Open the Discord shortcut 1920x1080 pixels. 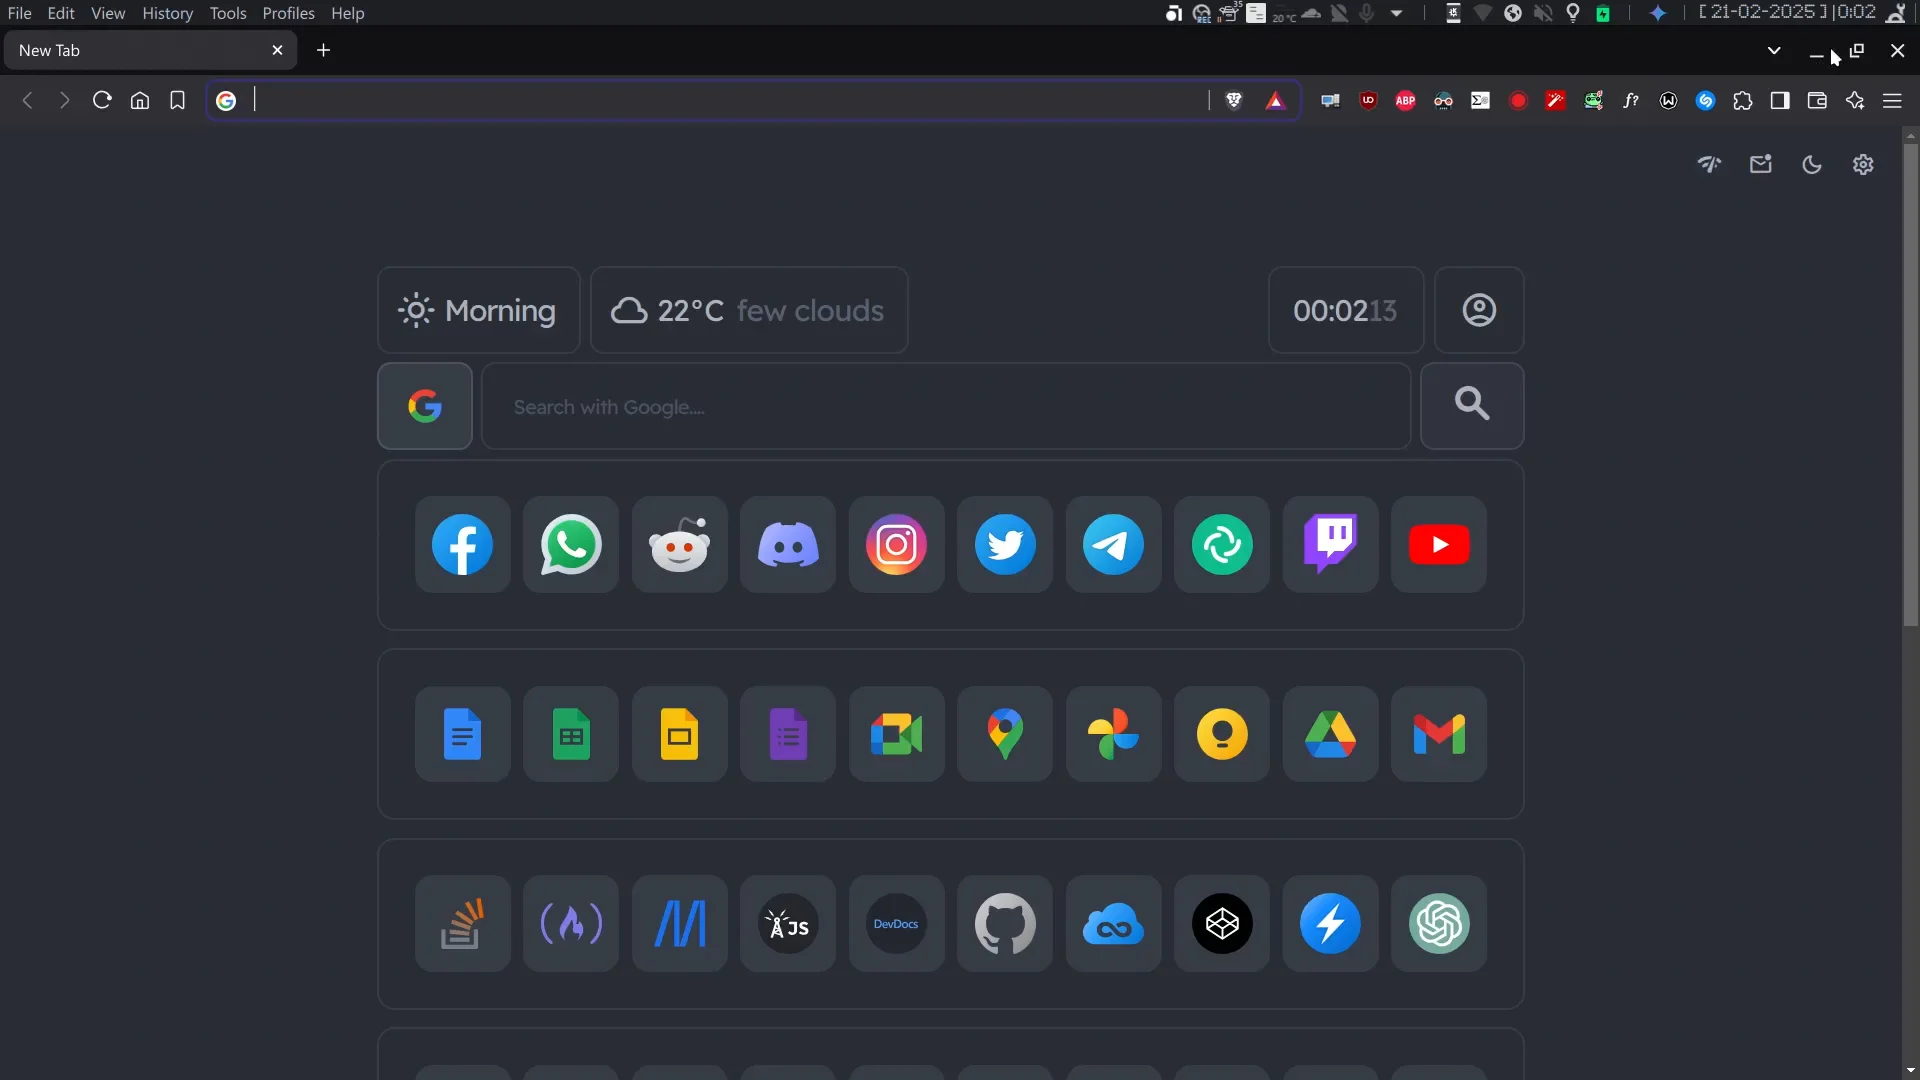[x=788, y=545]
